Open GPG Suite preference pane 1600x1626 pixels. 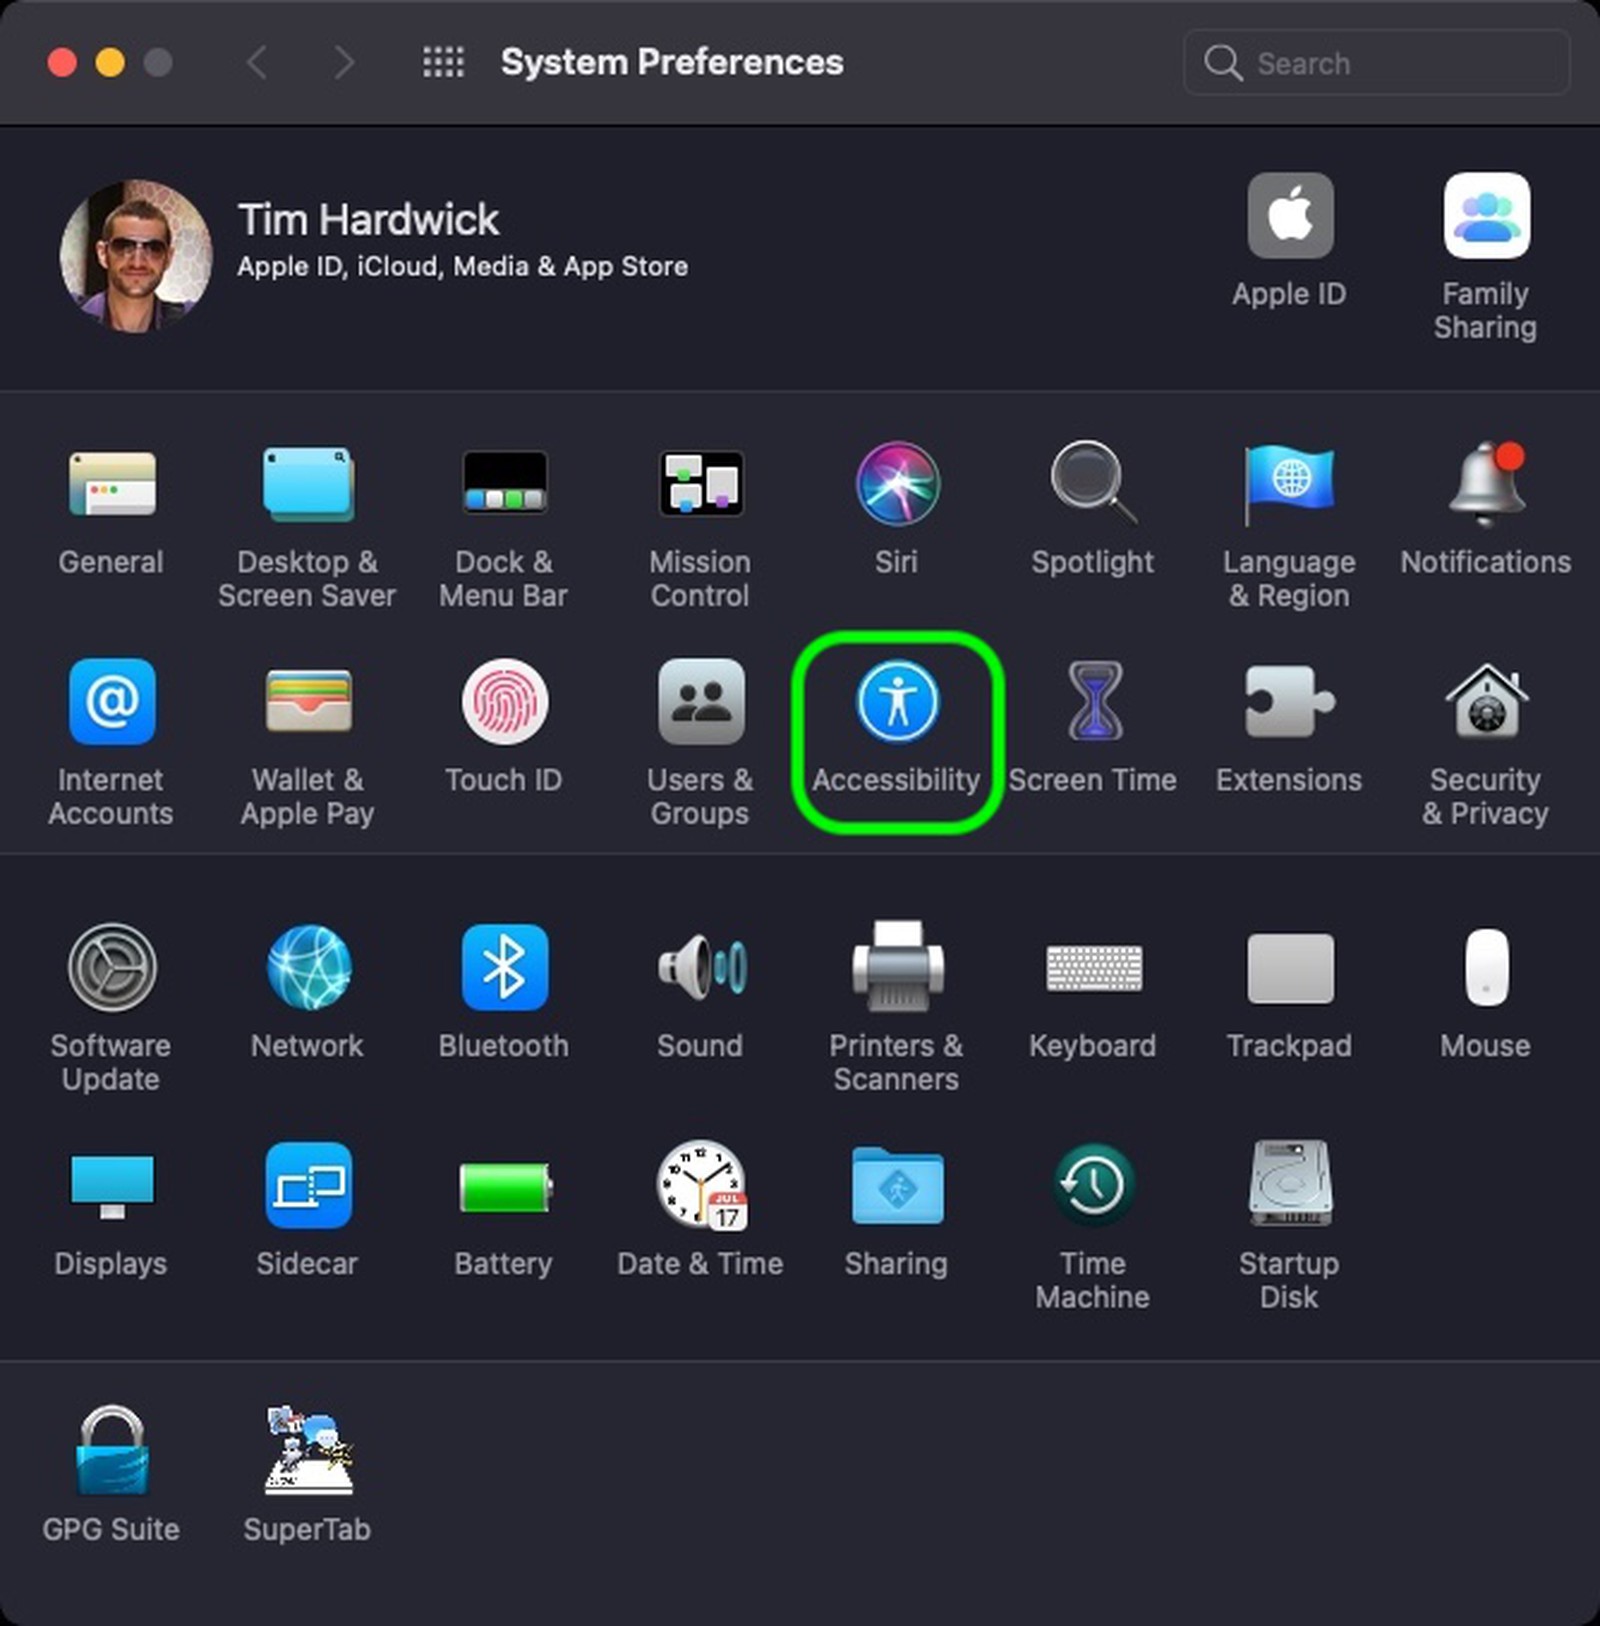coord(111,1452)
